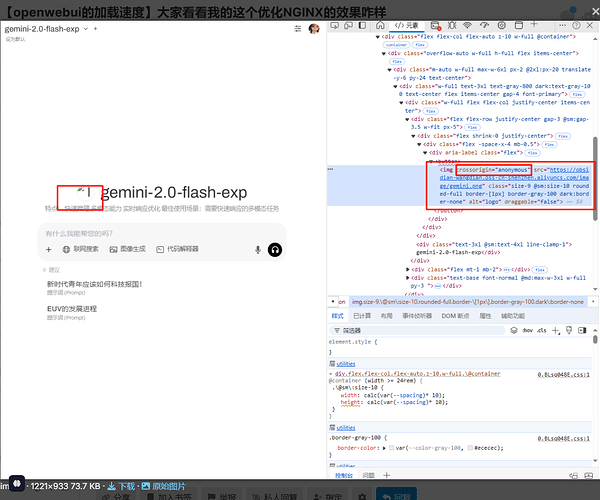Click #ececec color swatch
The image size is (600, 500).
pos(471,448)
